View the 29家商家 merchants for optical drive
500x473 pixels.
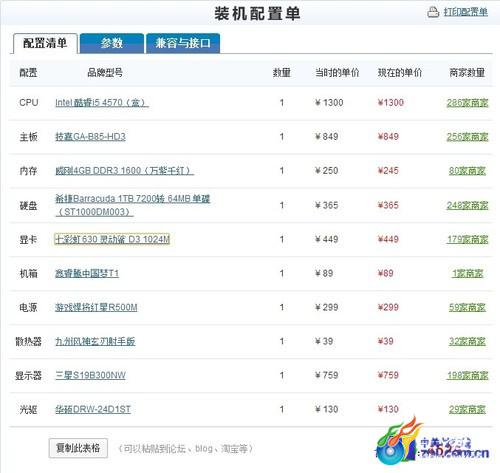pyautogui.click(x=467, y=409)
